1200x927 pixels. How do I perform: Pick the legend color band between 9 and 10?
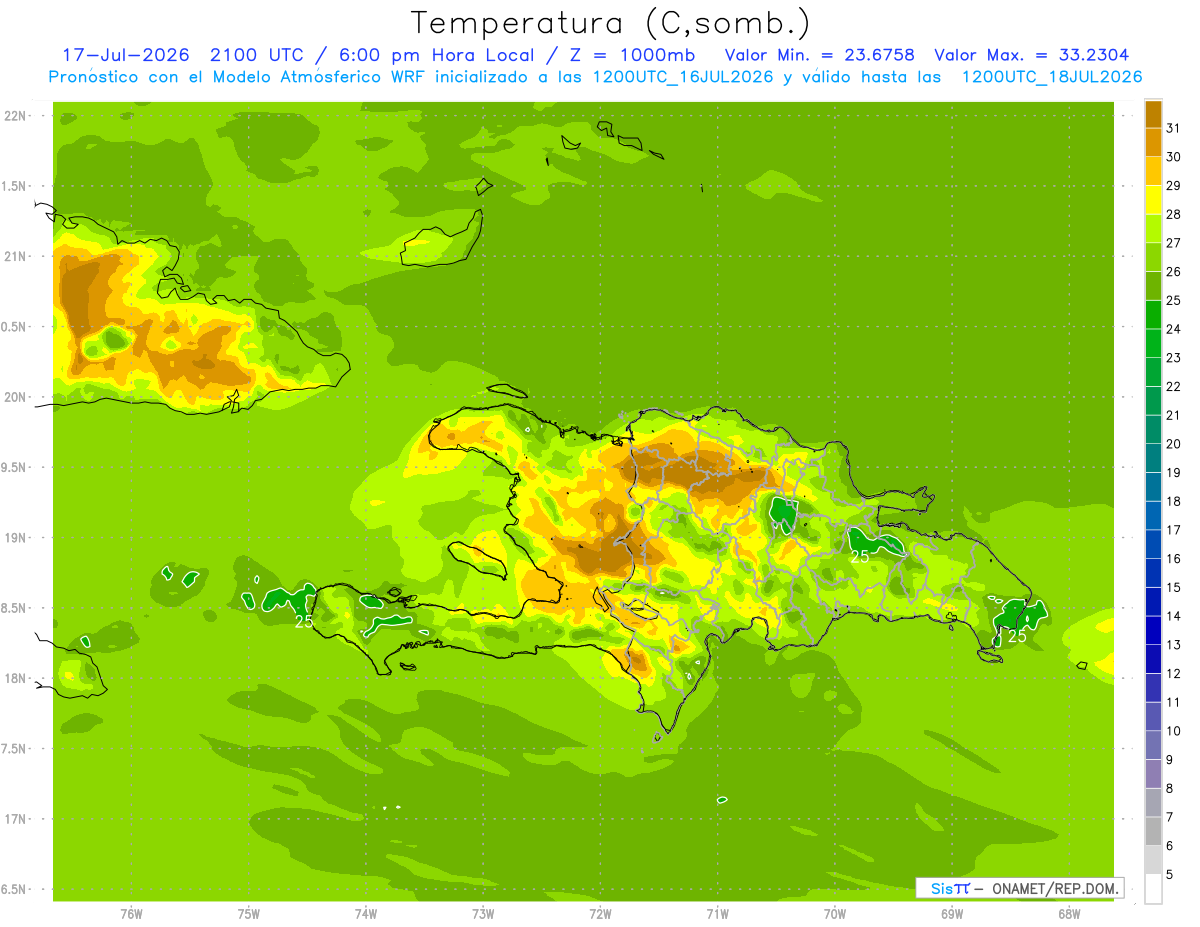[x=1153, y=746]
